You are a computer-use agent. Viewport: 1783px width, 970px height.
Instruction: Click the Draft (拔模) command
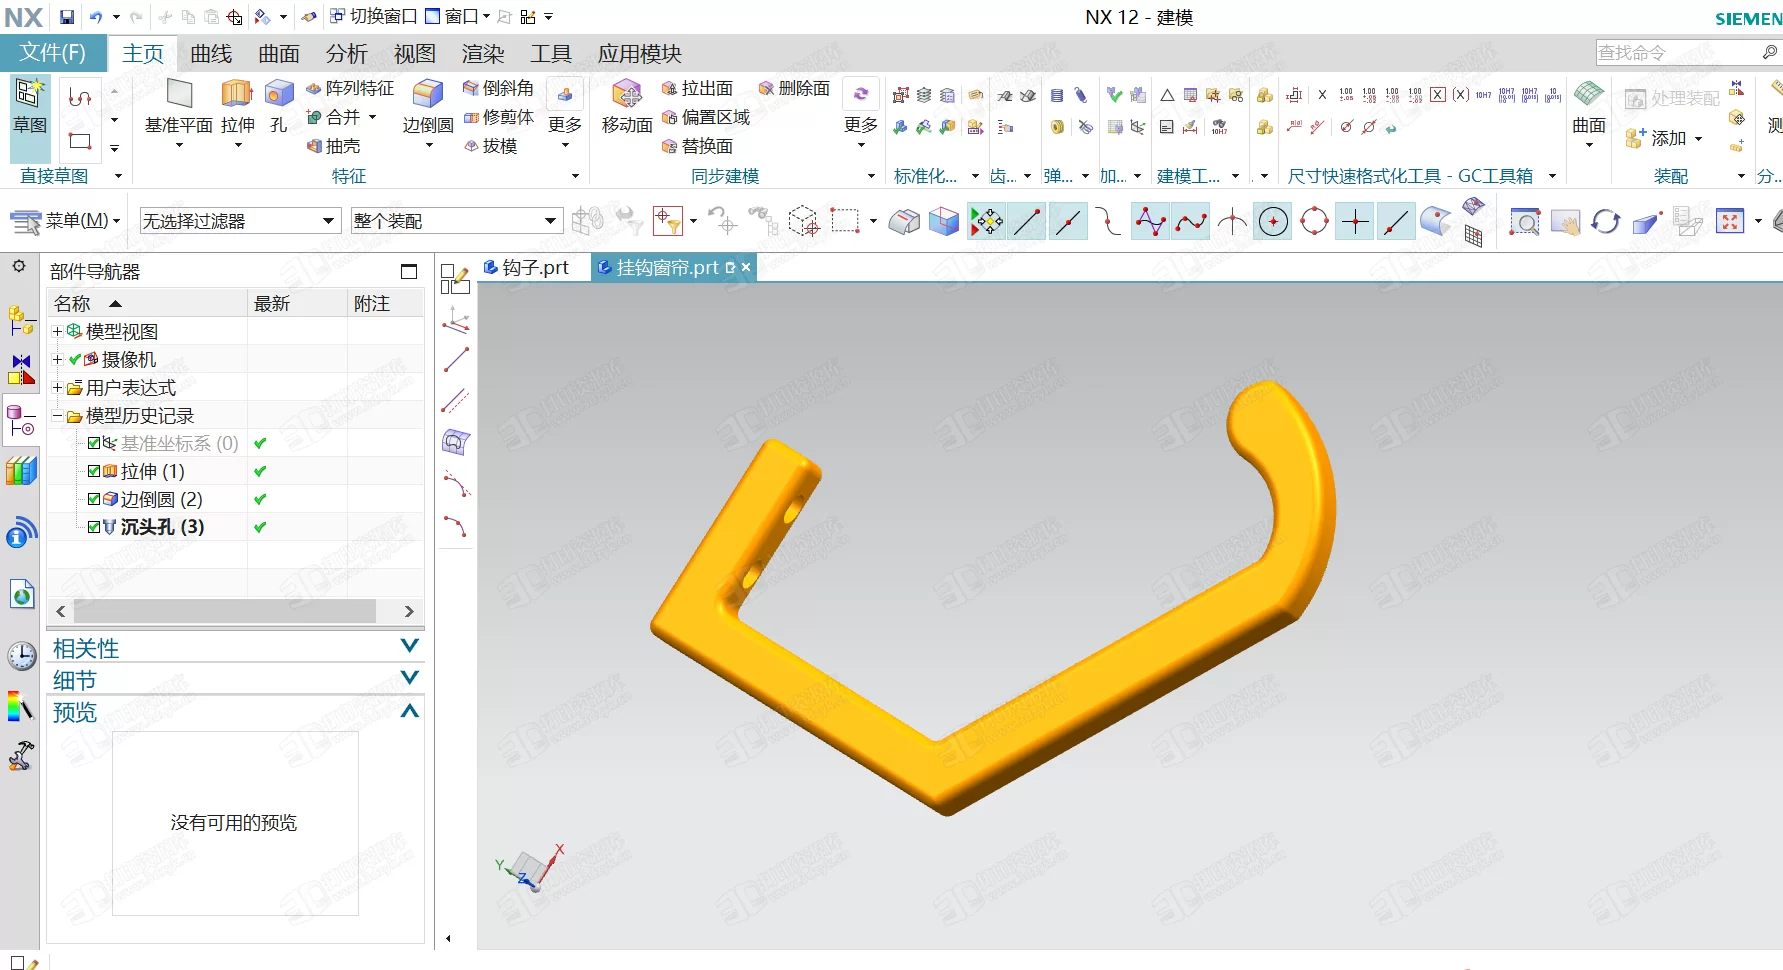click(490, 147)
